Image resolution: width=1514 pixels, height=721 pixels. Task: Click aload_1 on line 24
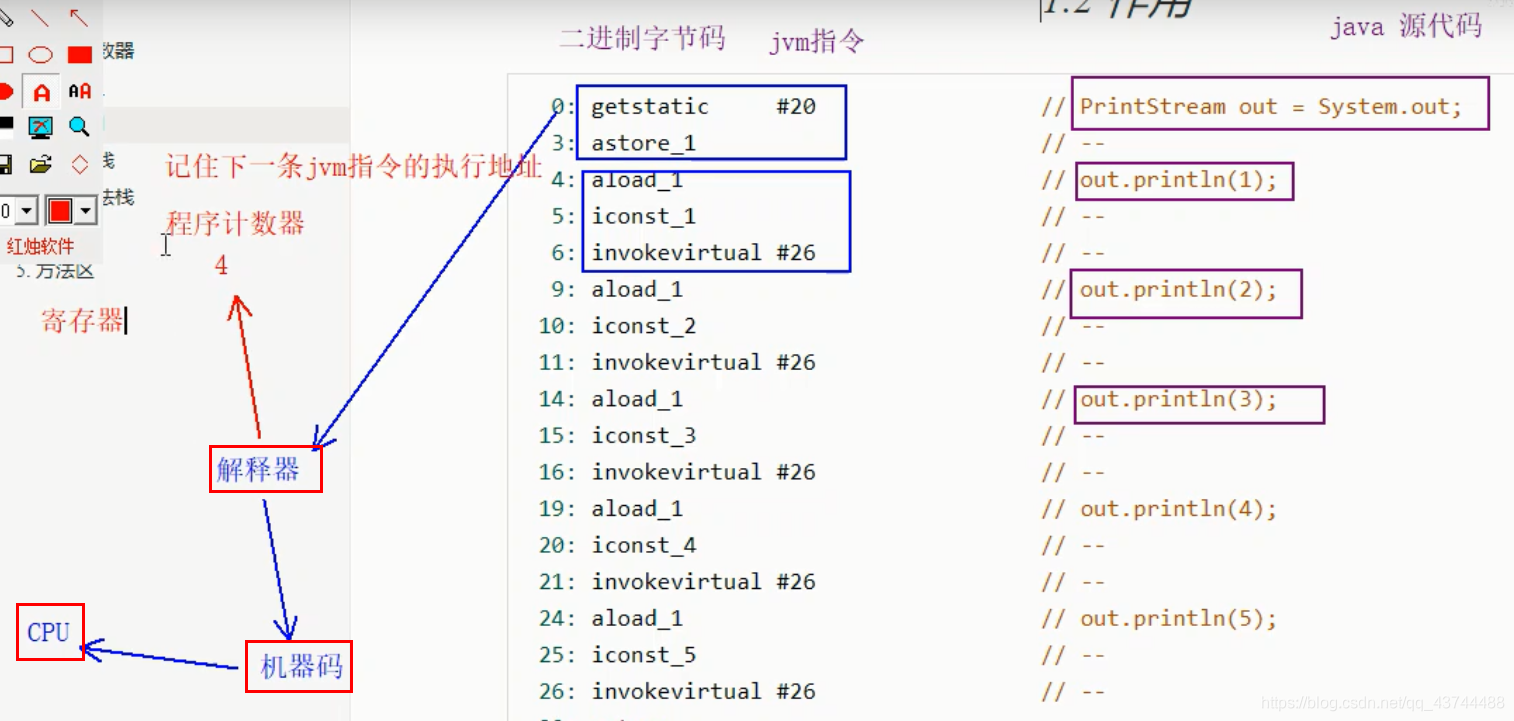[x=637, y=618]
